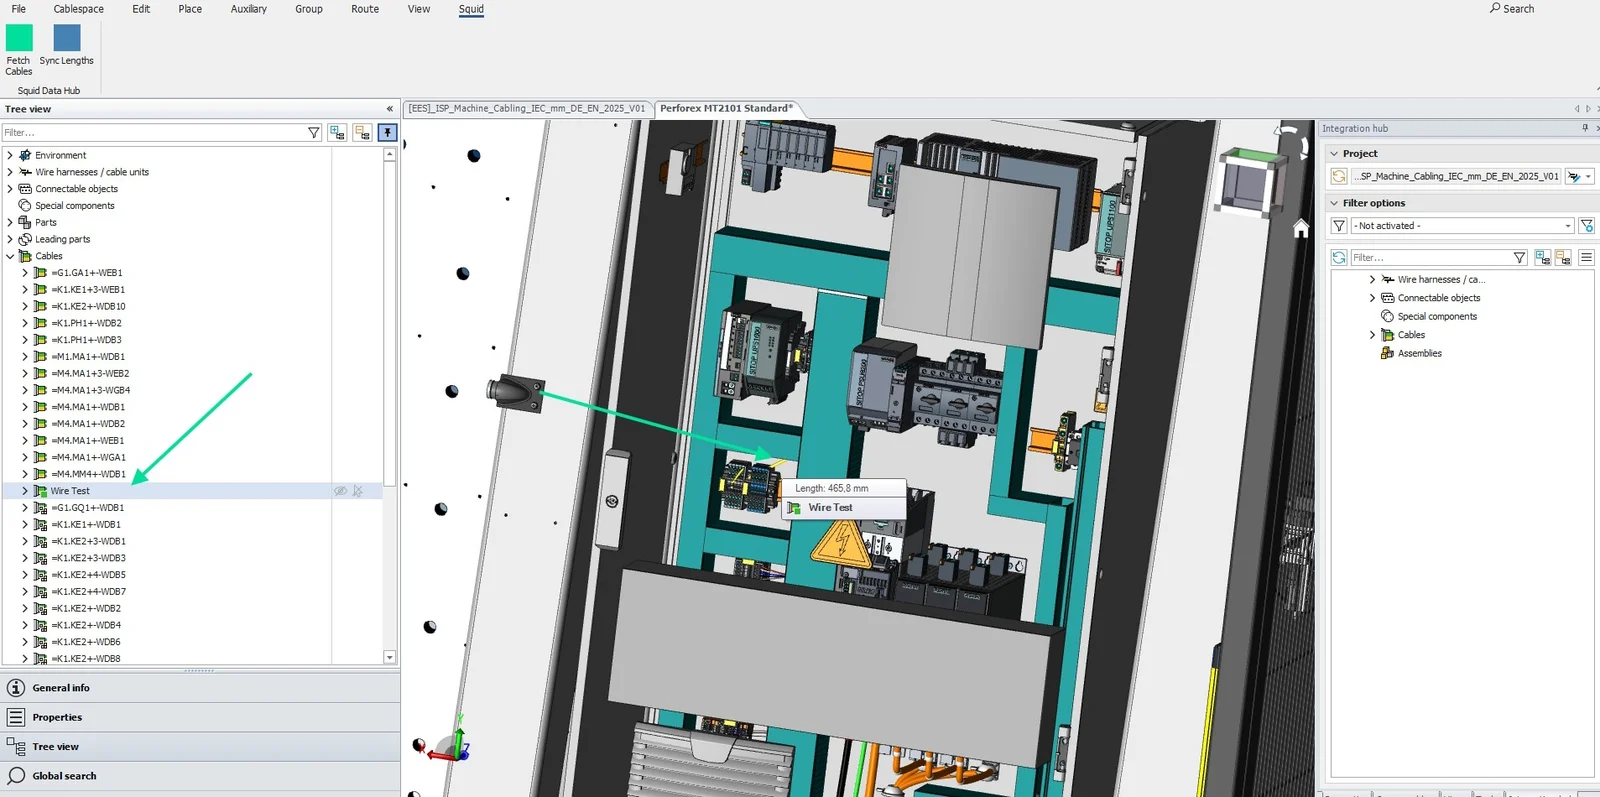Open the General info panel

pos(200,688)
